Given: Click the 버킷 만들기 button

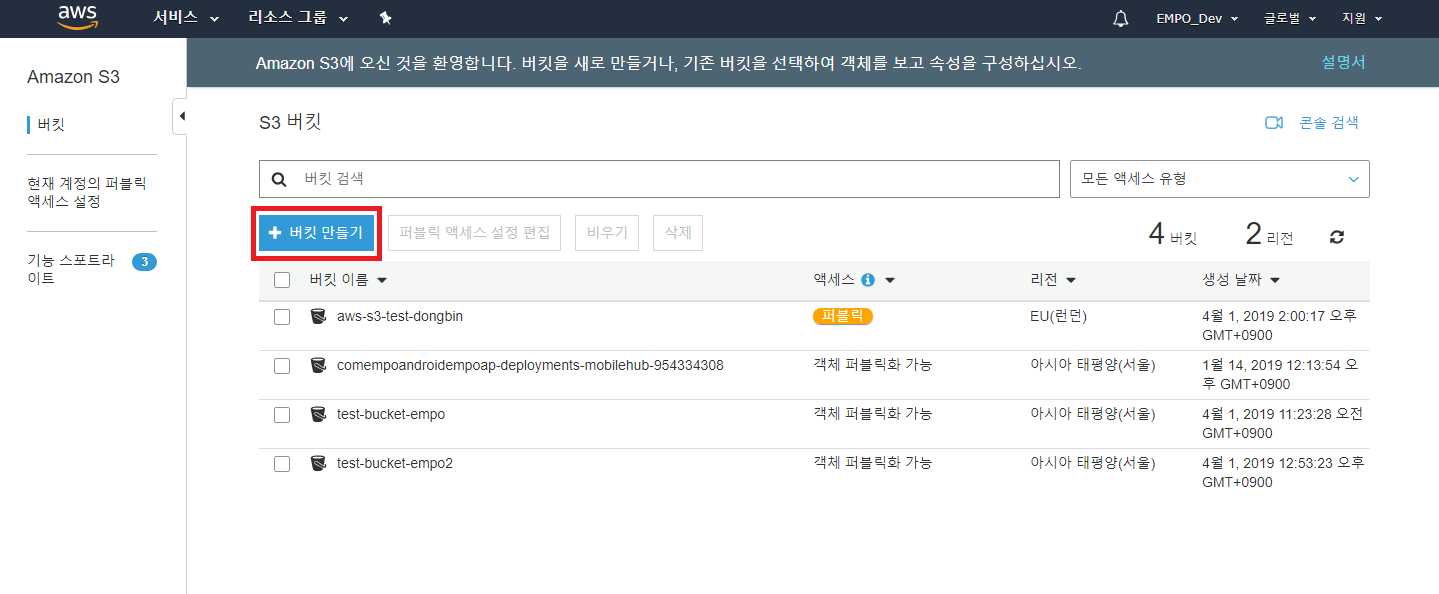Looking at the screenshot, I should point(316,232).
